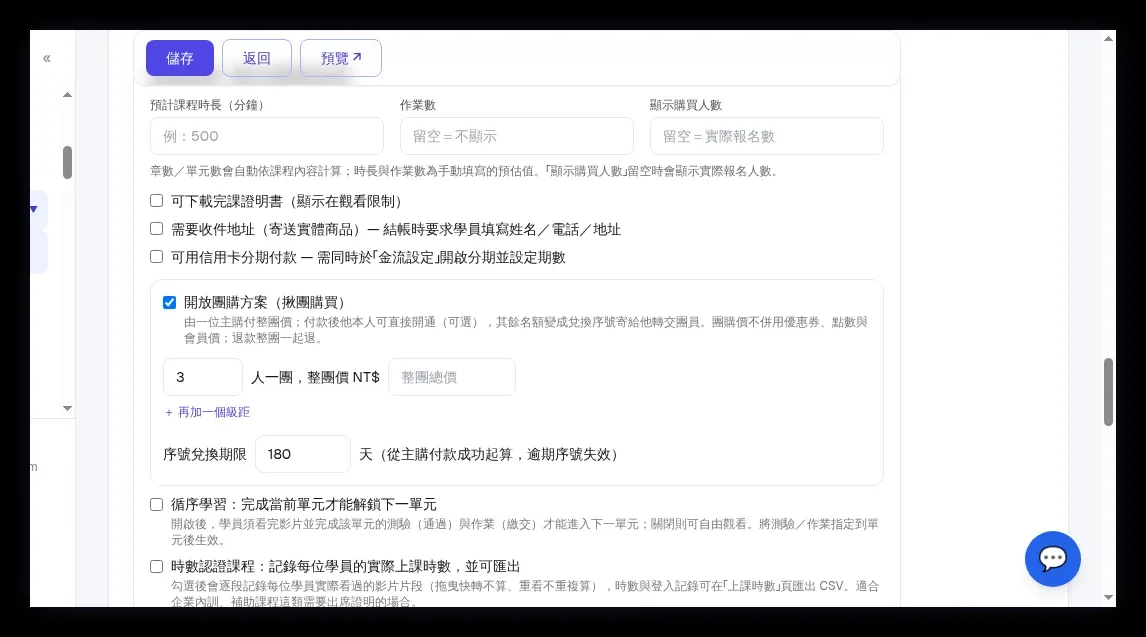This screenshot has height=637, width=1146.
Task: Open the chat support bubble
Action: tap(1052, 559)
